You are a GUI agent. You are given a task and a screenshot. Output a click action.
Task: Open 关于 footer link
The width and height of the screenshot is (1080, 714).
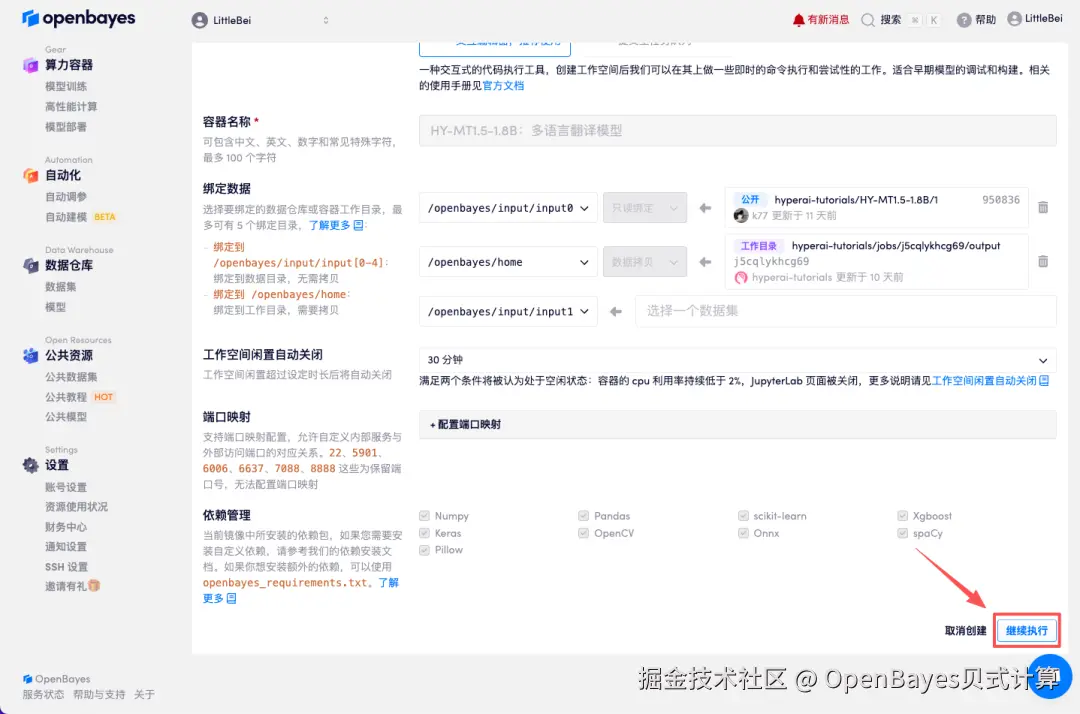click(x=145, y=695)
